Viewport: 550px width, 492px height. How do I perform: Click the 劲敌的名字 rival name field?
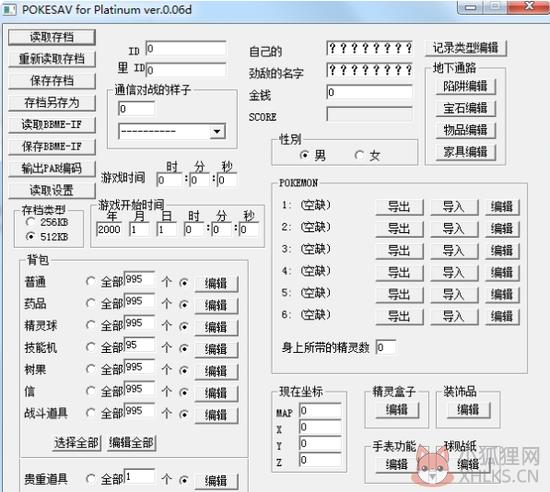(369, 70)
